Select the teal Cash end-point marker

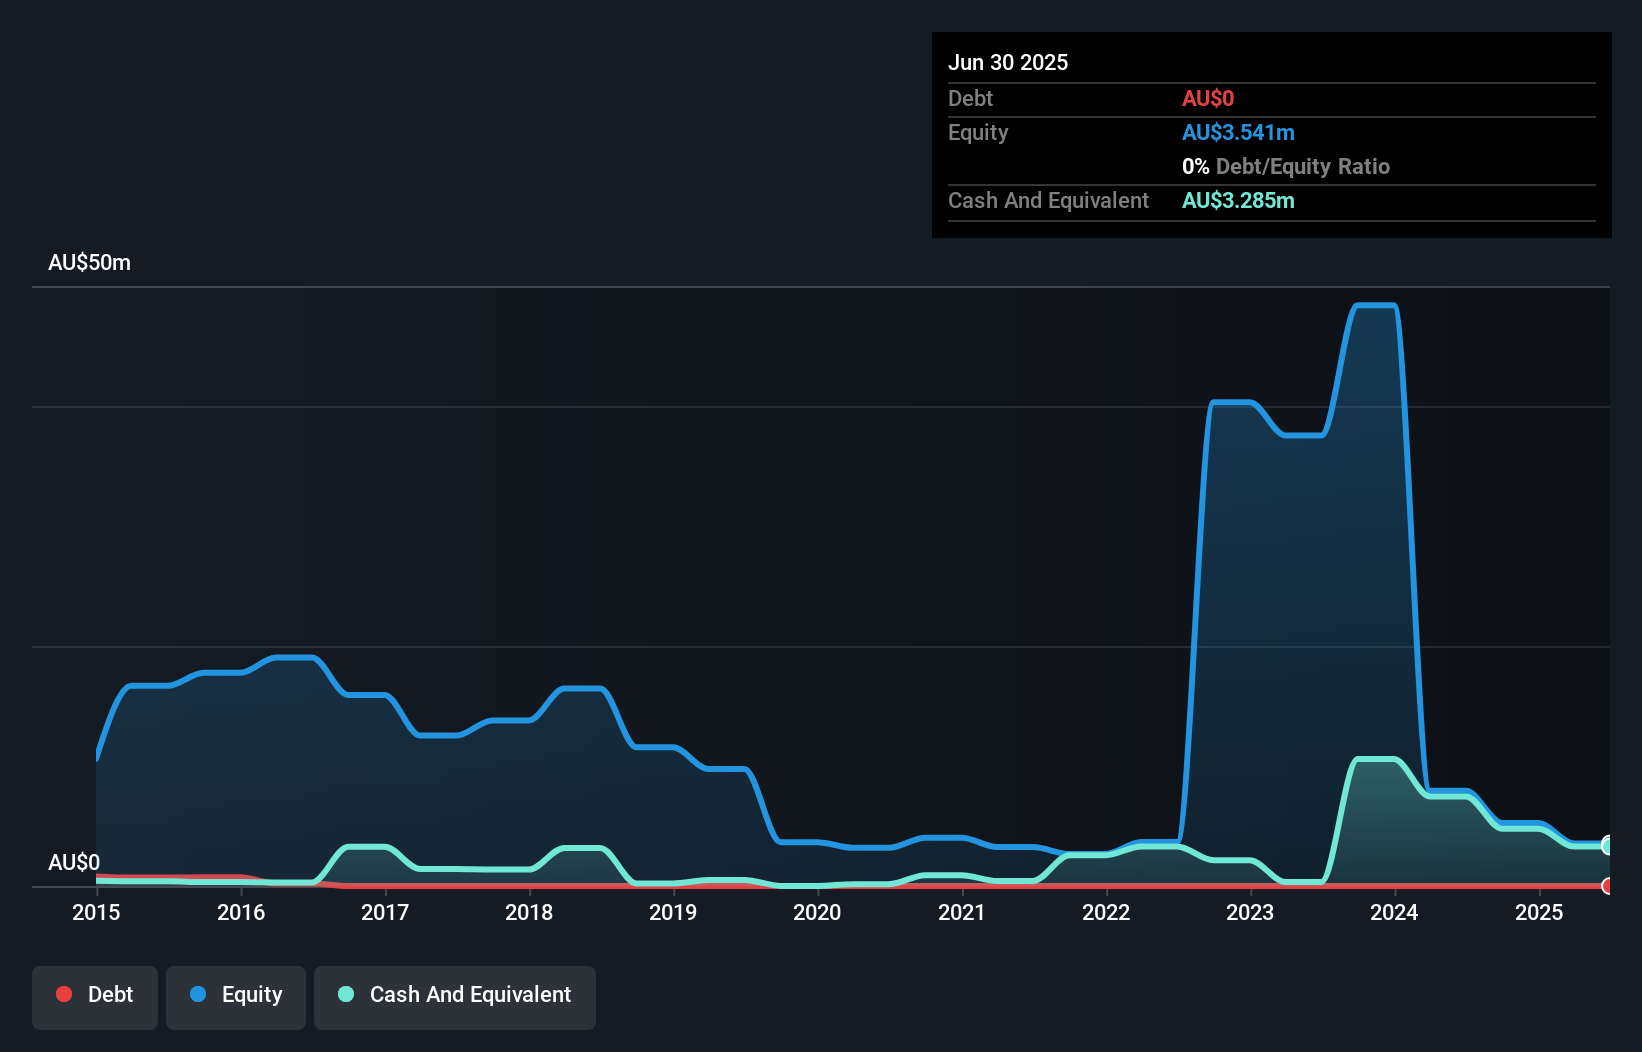click(1607, 845)
